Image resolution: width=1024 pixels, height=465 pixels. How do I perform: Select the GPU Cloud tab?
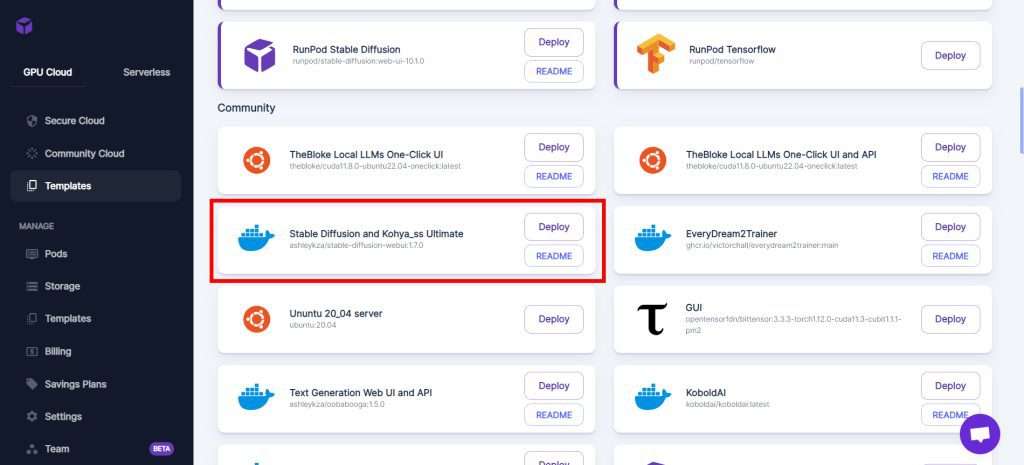pos(48,72)
